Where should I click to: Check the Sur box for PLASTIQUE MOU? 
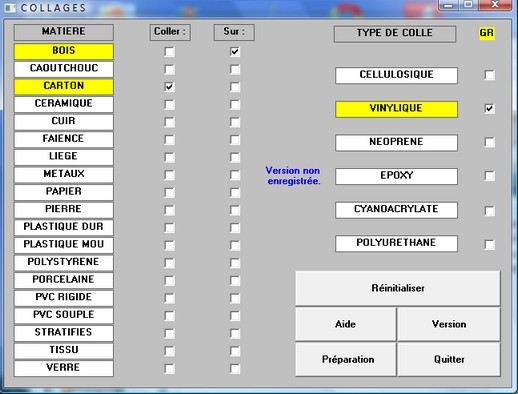coord(235,245)
